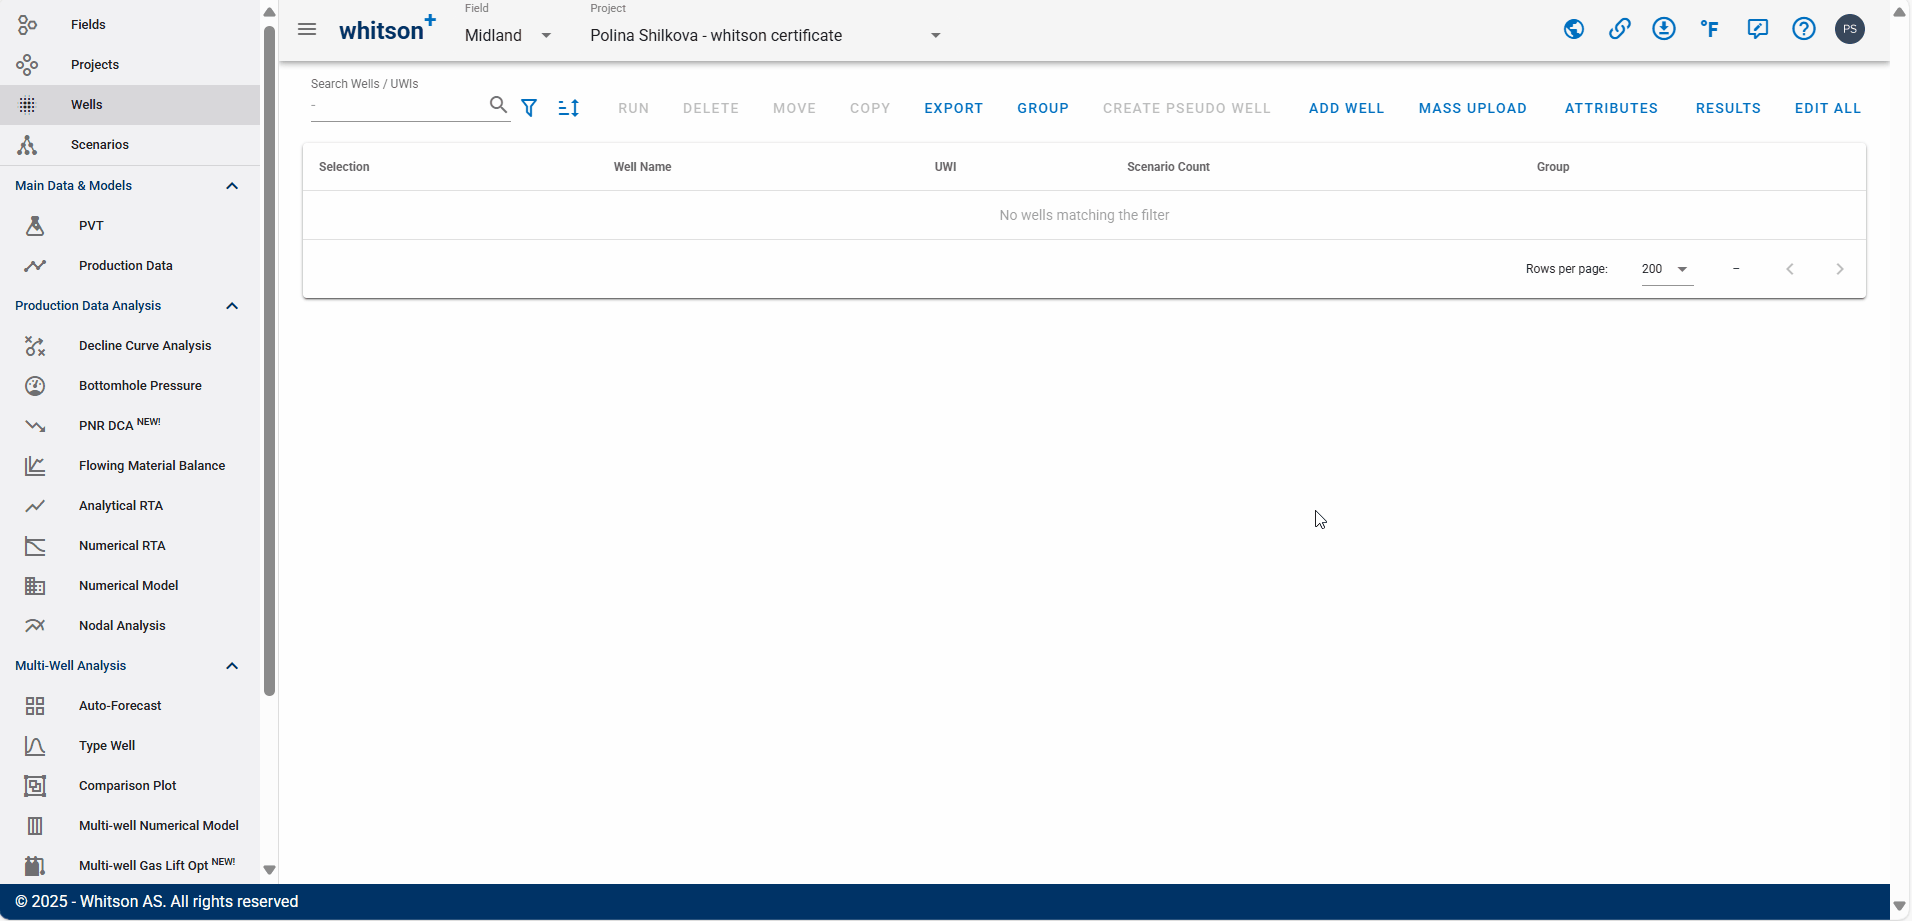Click the ADD WELL button
Viewport: 1912px width, 921px height.
[1346, 108]
